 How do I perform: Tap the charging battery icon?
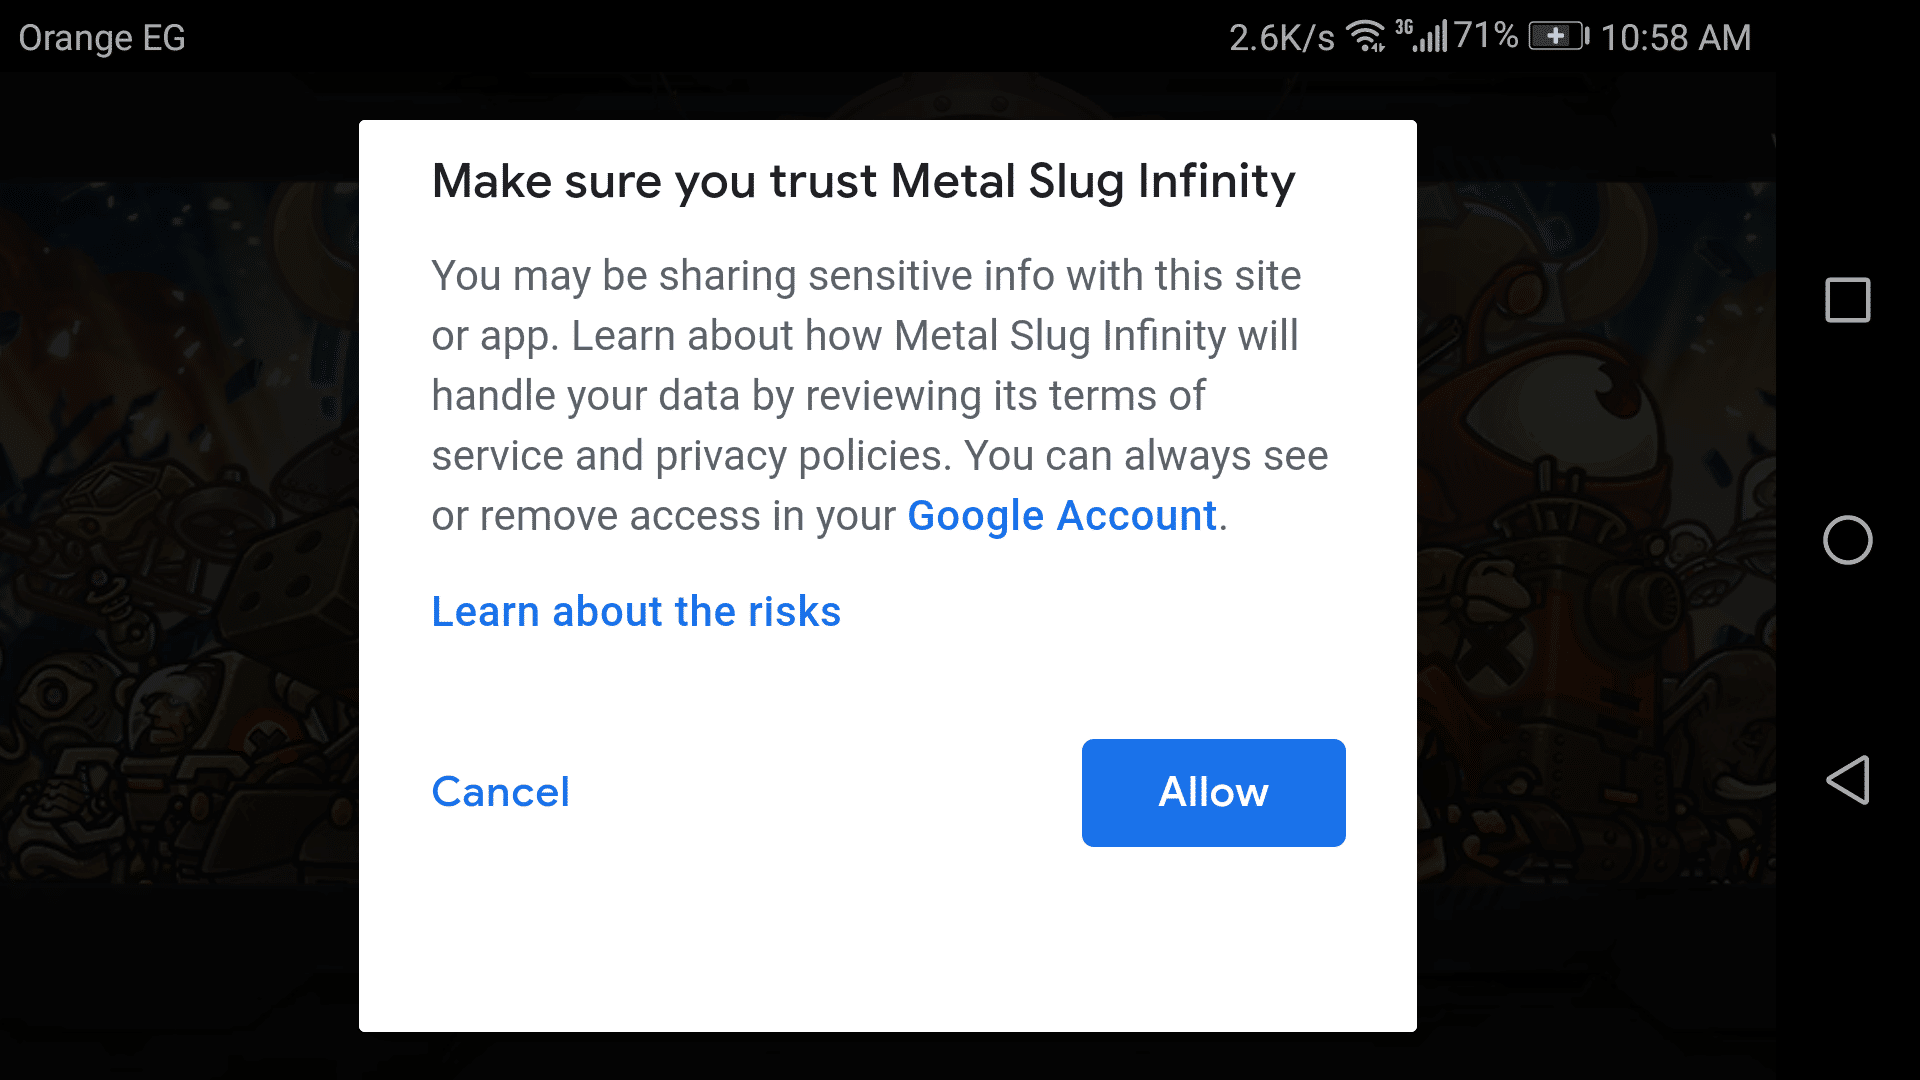pyautogui.click(x=1557, y=37)
